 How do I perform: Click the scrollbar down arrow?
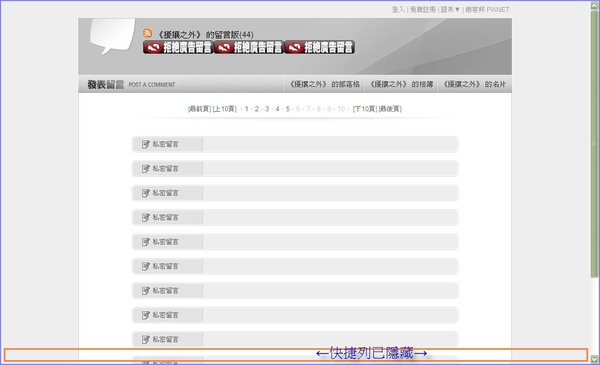pyautogui.click(x=594, y=359)
